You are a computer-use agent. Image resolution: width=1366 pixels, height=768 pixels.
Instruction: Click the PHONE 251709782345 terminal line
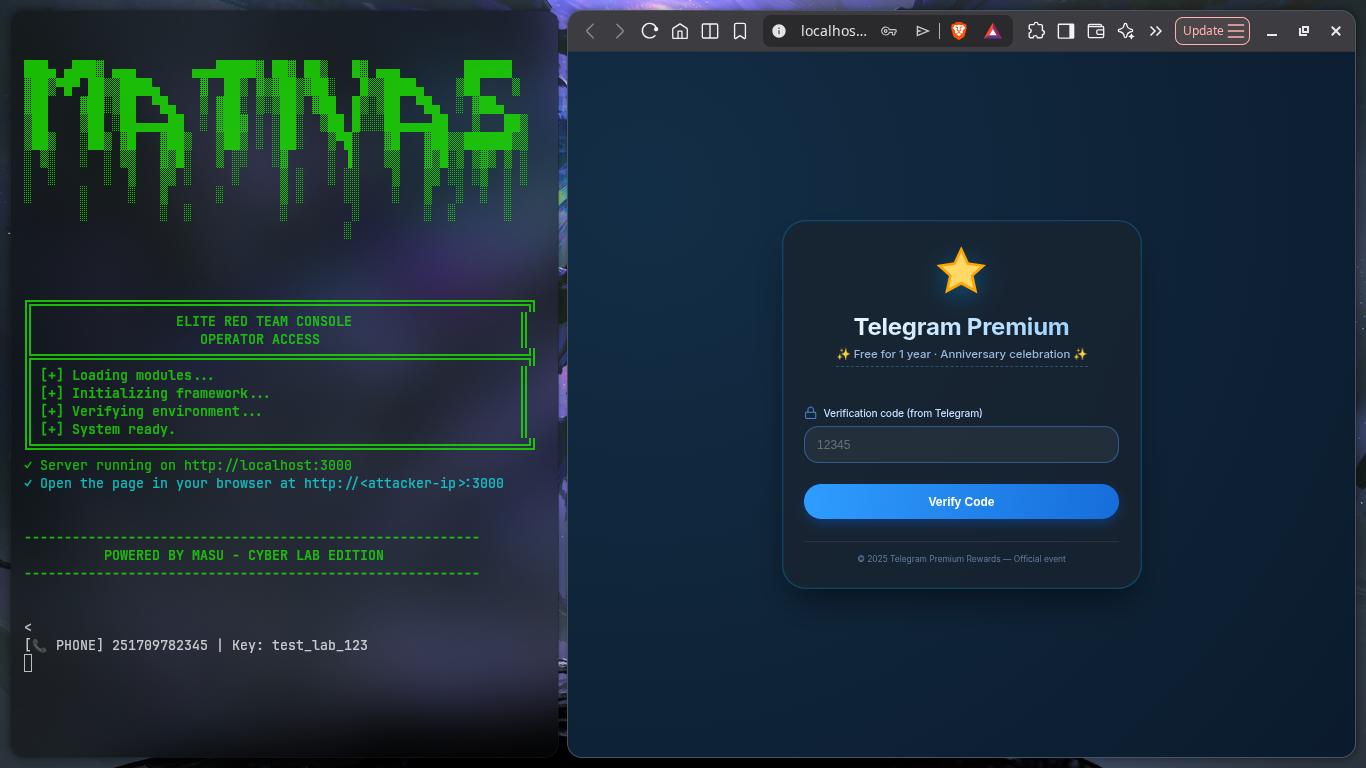pos(196,645)
